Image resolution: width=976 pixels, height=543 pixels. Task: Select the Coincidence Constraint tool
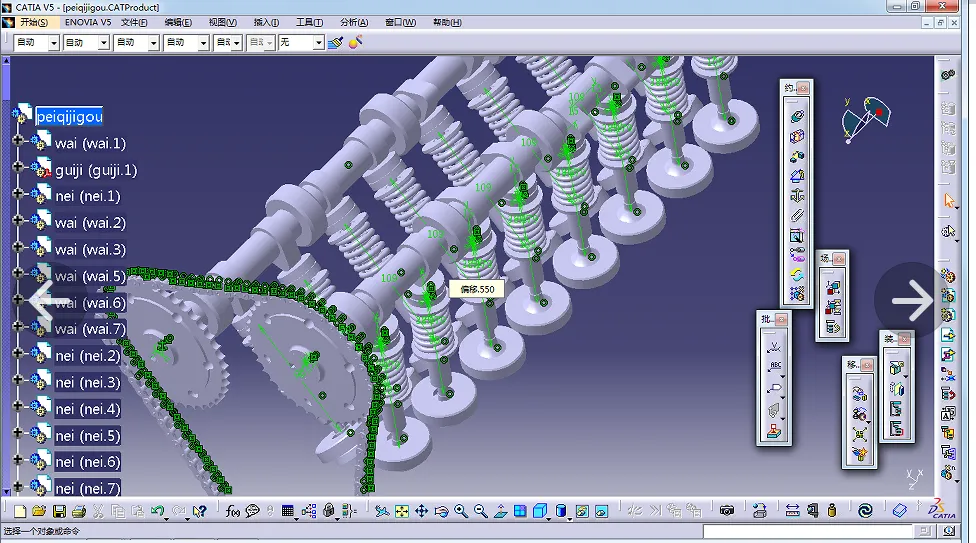click(797, 116)
